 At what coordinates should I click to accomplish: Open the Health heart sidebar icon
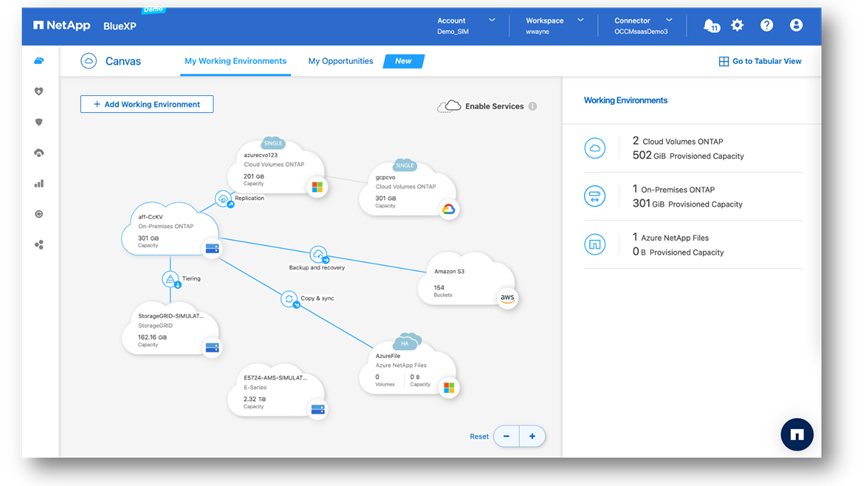(x=39, y=91)
